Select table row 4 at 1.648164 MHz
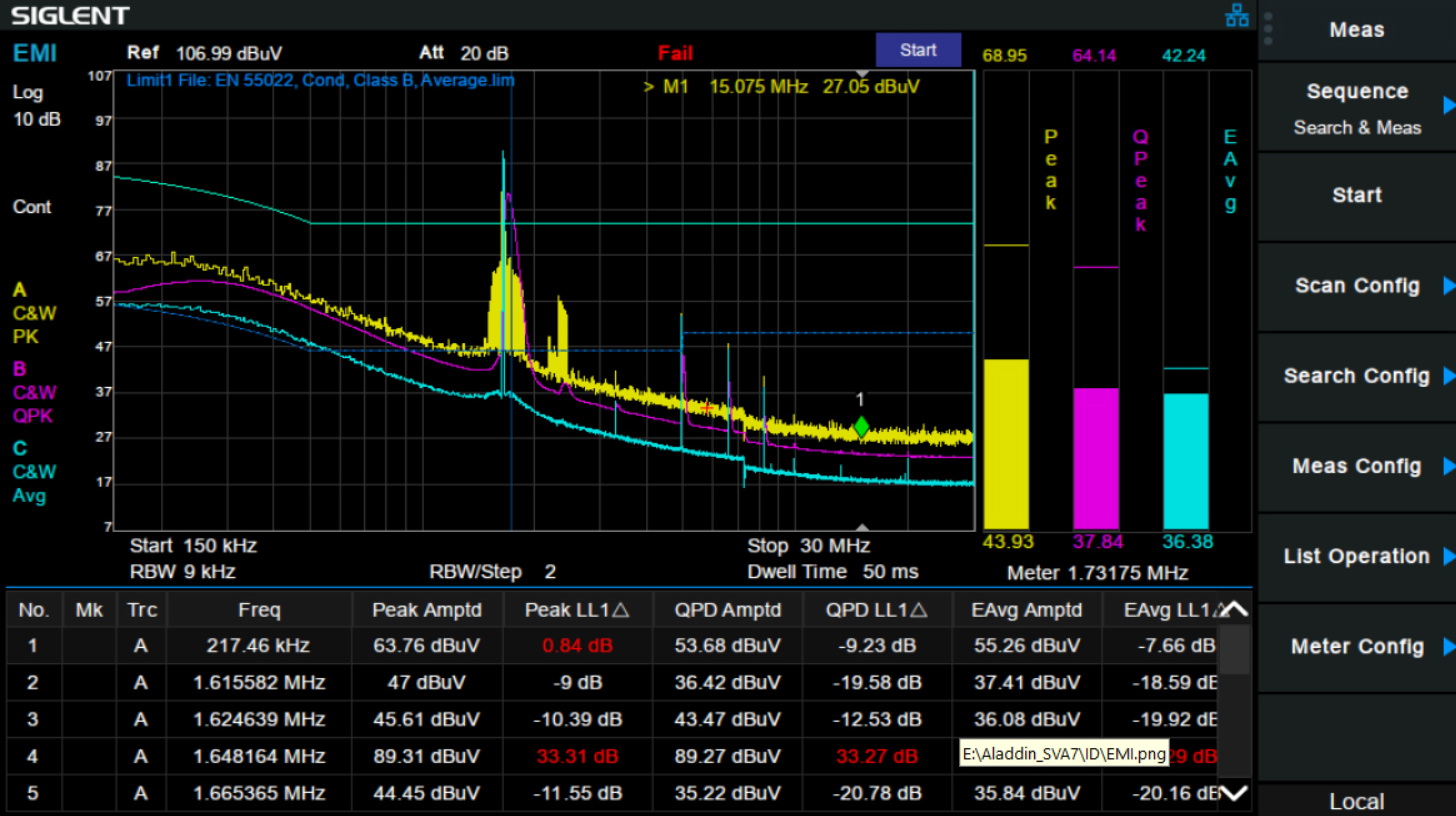This screenshot has width=1456, height=816. [x=259, y=756]
